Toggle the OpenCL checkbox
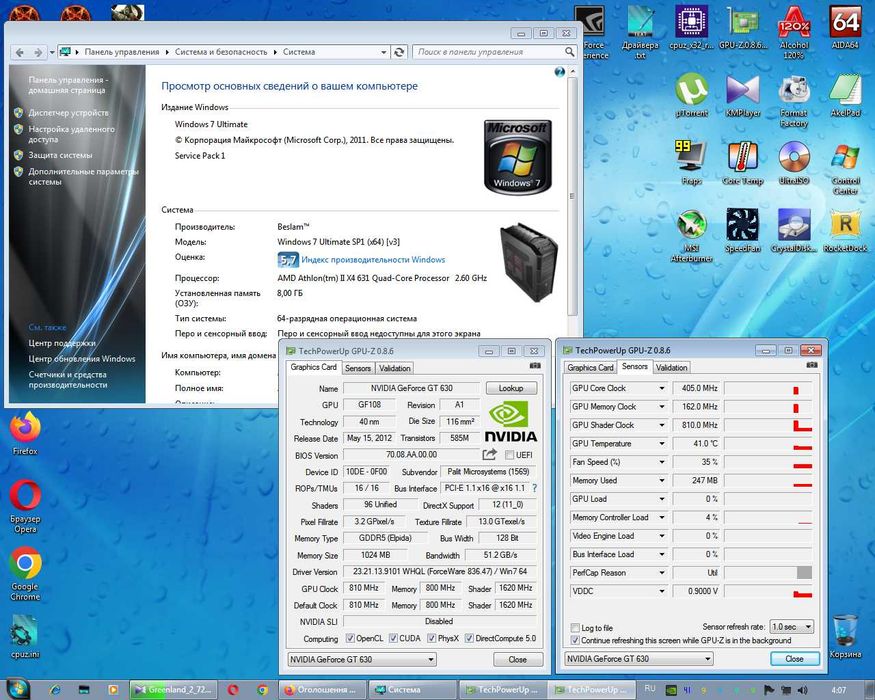This screenshot has width=875, height=700. (x=350, y=638)
